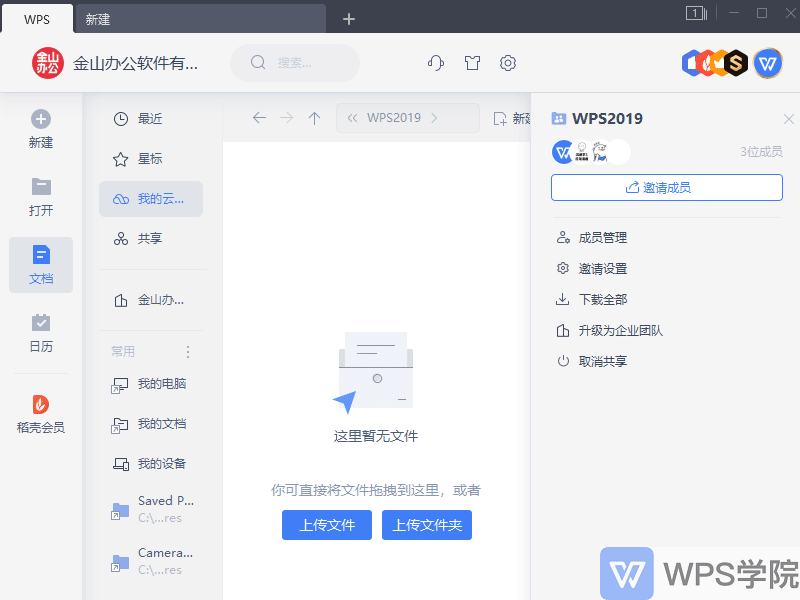The width and height of the screenshot is (800, 600).
Task: Open Camera... folder shortcut
Action: coord(151,561)
